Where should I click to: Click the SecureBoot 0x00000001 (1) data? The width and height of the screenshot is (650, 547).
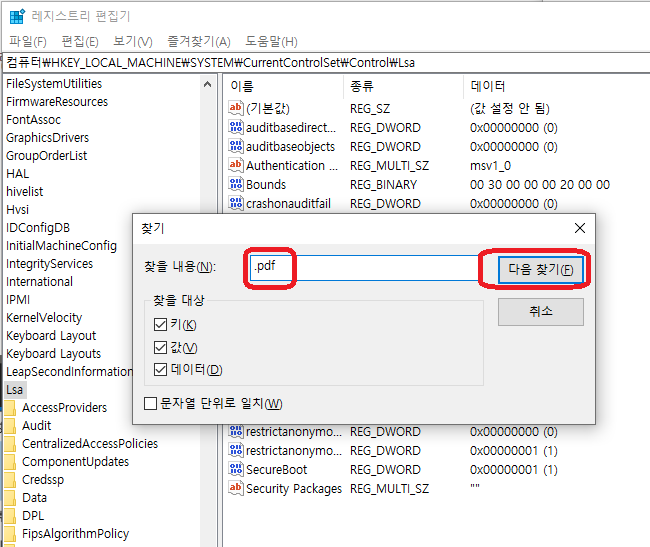coord(514,470)
